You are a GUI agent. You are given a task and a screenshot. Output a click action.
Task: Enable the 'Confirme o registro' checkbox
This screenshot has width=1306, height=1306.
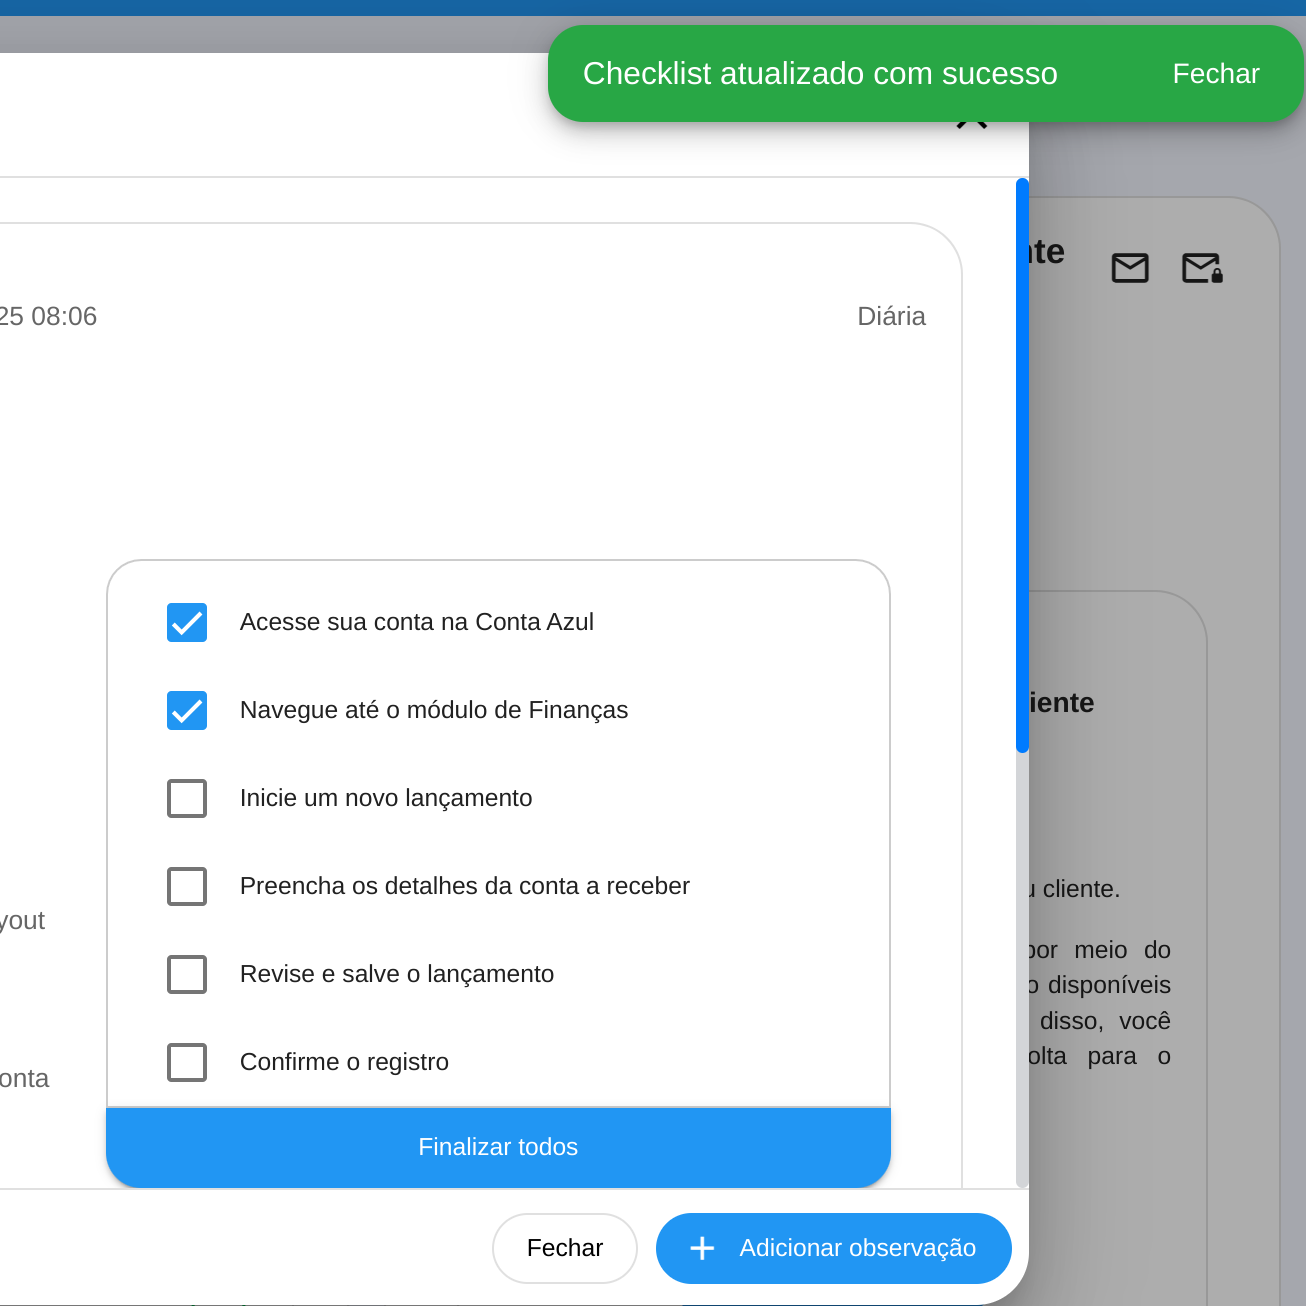tap(187, 1062)
